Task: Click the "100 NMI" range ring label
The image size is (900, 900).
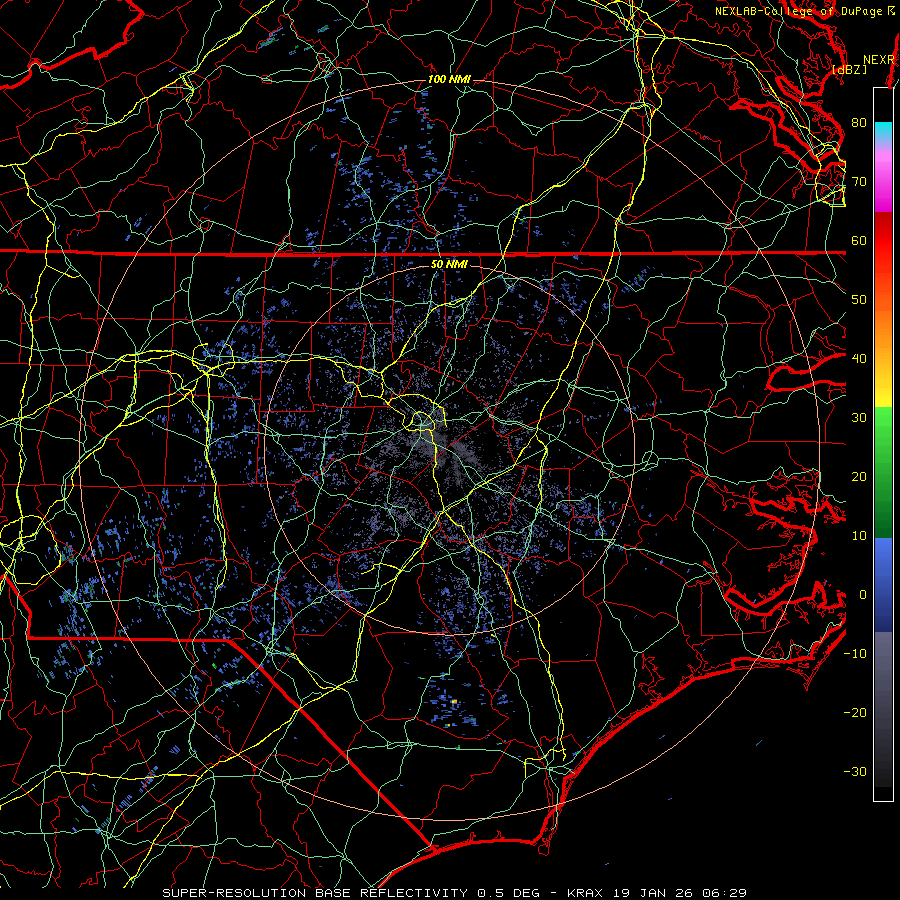Action: pyautogui.click(x=449, y=79)
